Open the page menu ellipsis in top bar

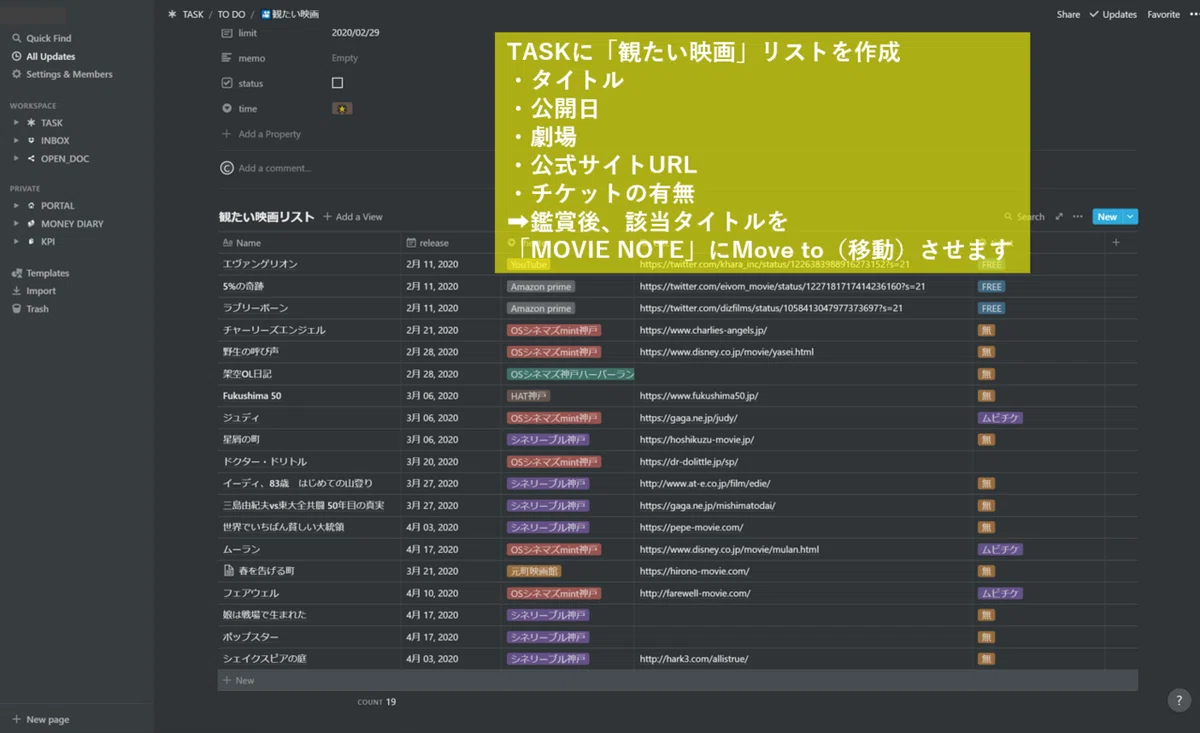click(1193, 15)
